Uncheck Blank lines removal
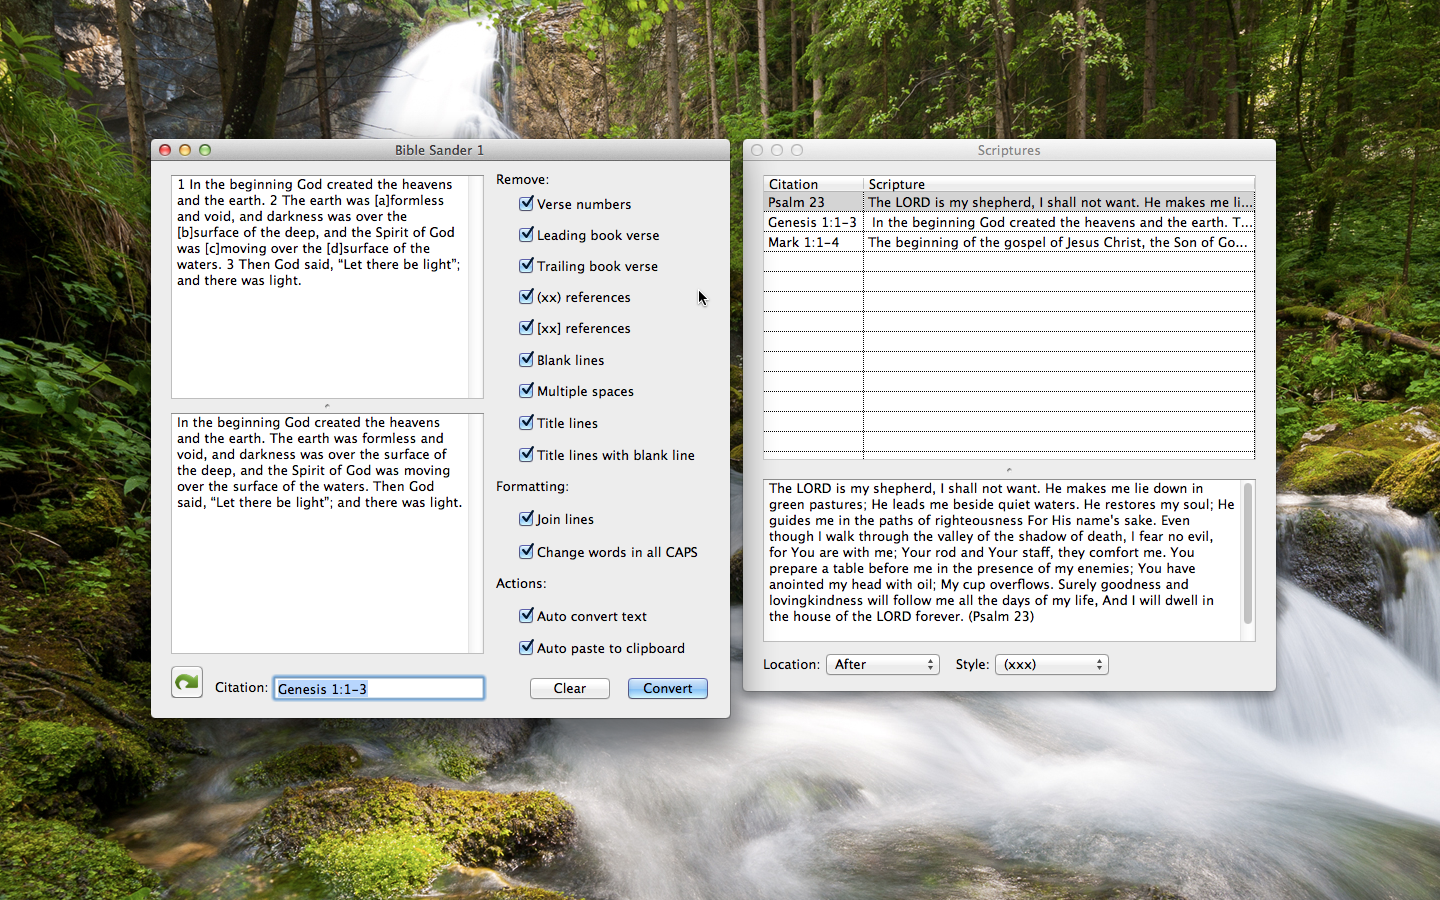The height and width of the screenshot is (900, 1440). (x=526, y=360)
